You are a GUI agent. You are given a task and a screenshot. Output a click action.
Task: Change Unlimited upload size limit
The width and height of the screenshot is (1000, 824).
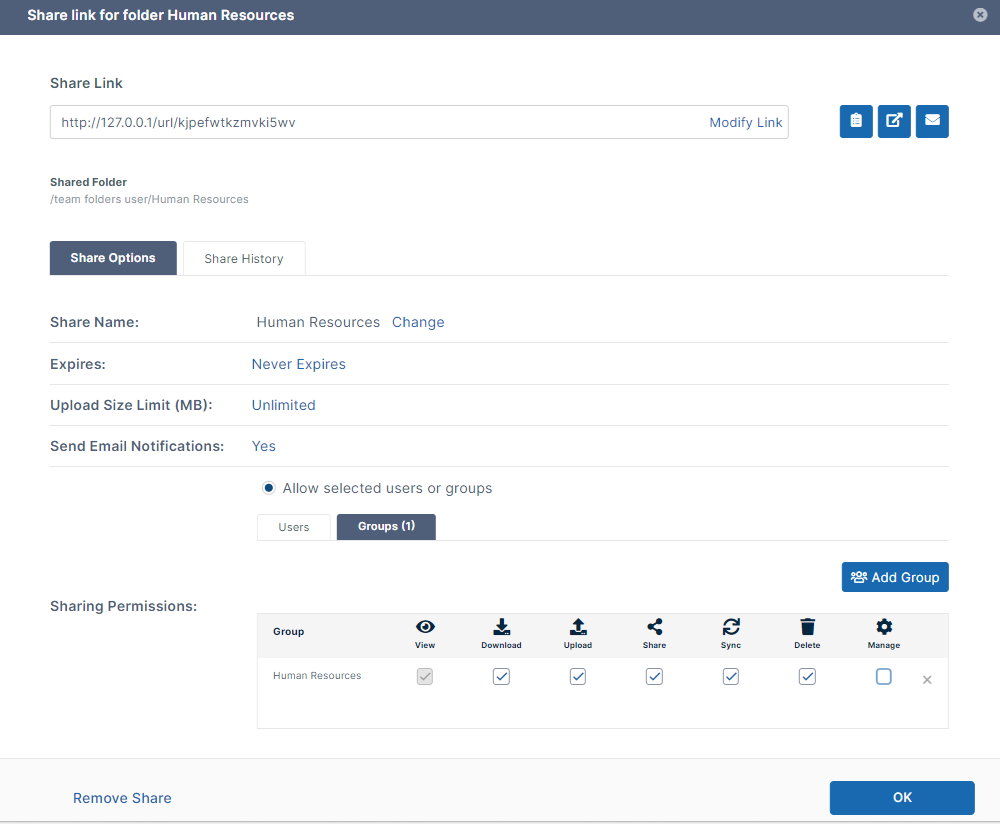point(283,405)
